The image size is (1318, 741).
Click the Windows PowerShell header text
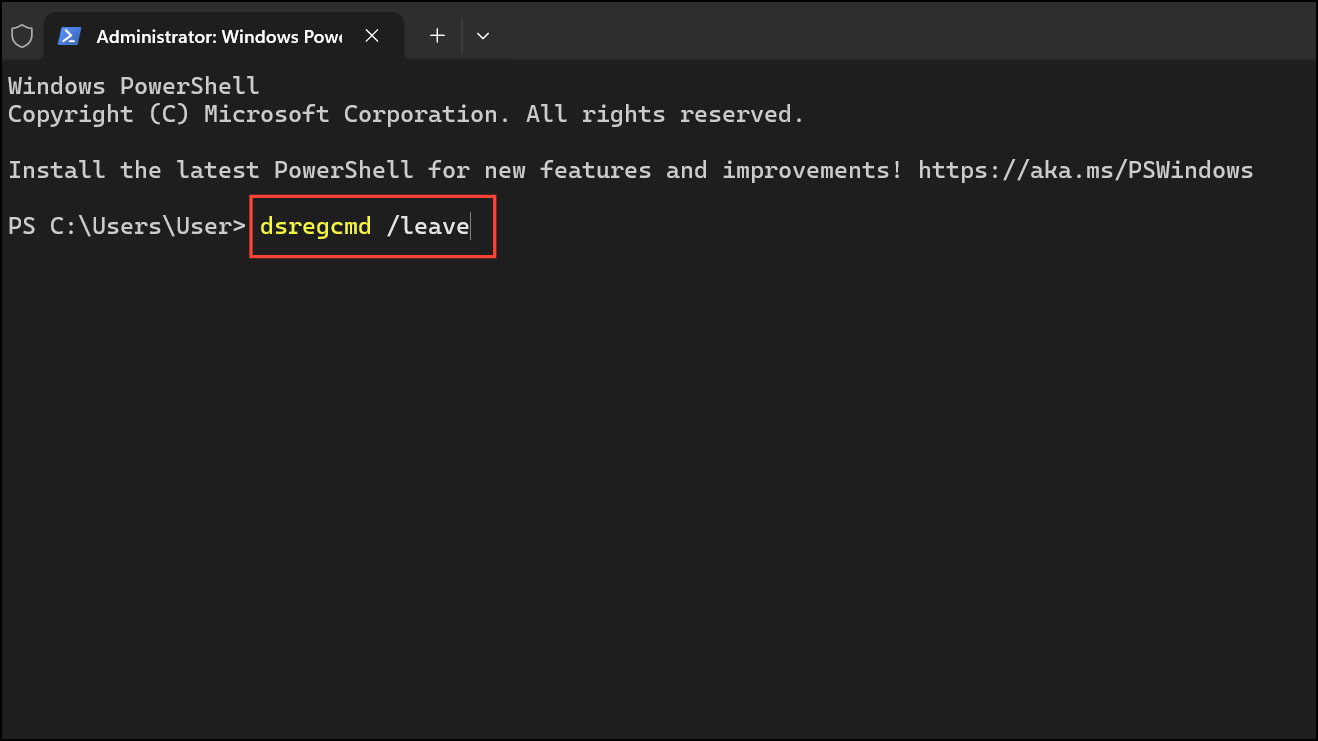132,85
